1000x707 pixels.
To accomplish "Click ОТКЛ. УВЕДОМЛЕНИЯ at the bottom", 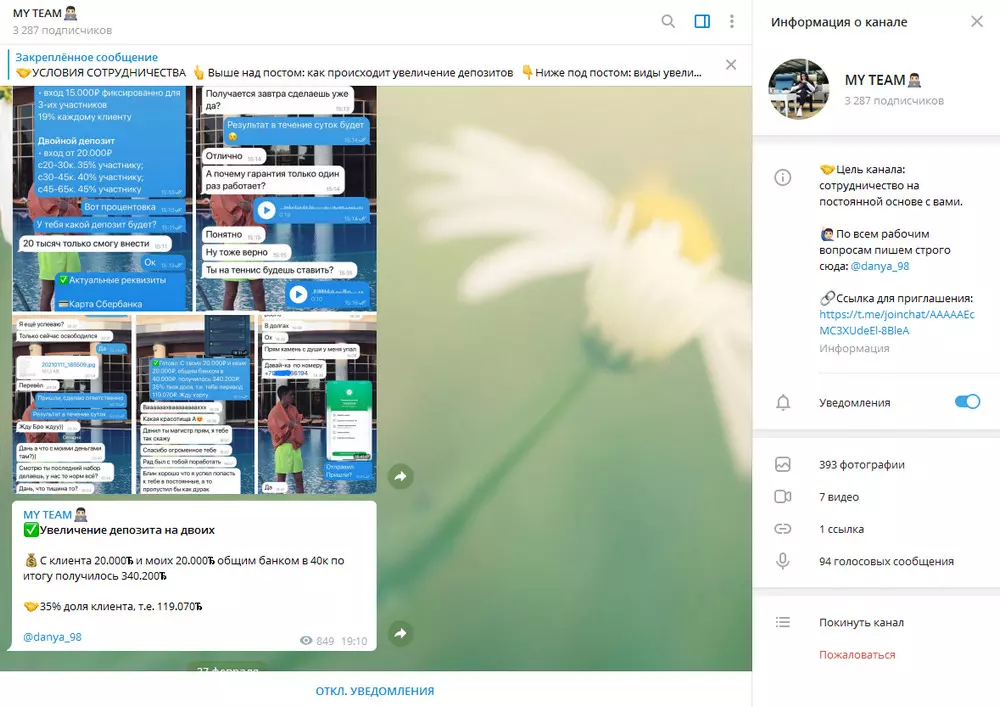I will (375, 691).
